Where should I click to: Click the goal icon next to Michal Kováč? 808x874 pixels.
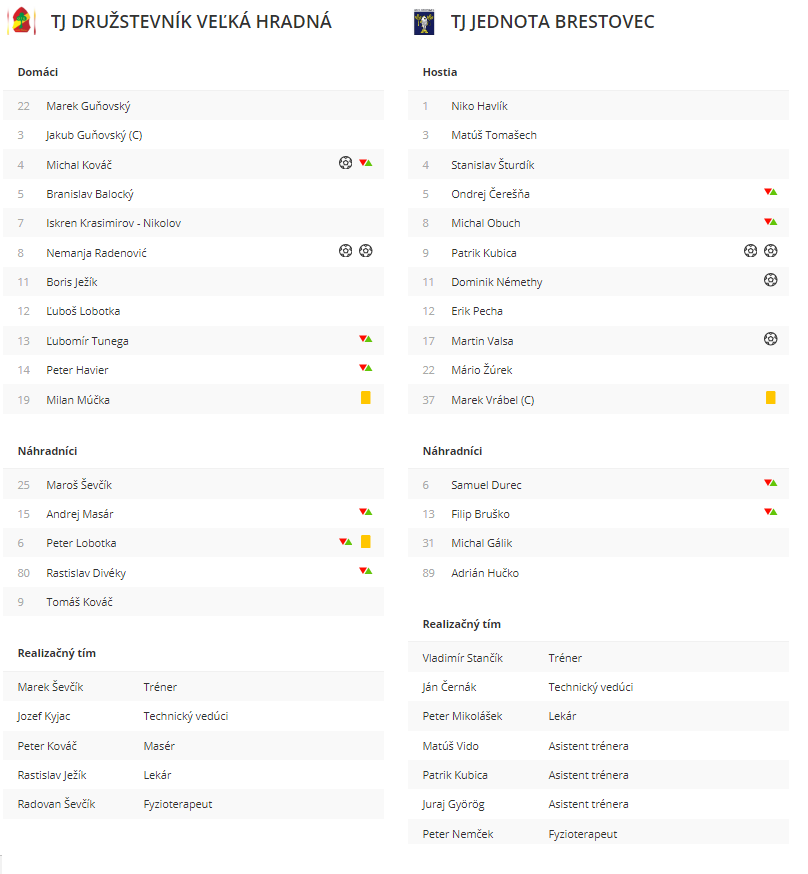345,163
